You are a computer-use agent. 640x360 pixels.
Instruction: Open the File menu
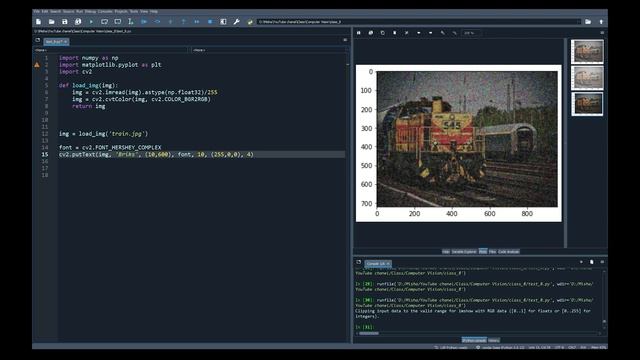[x=36, y=11]
